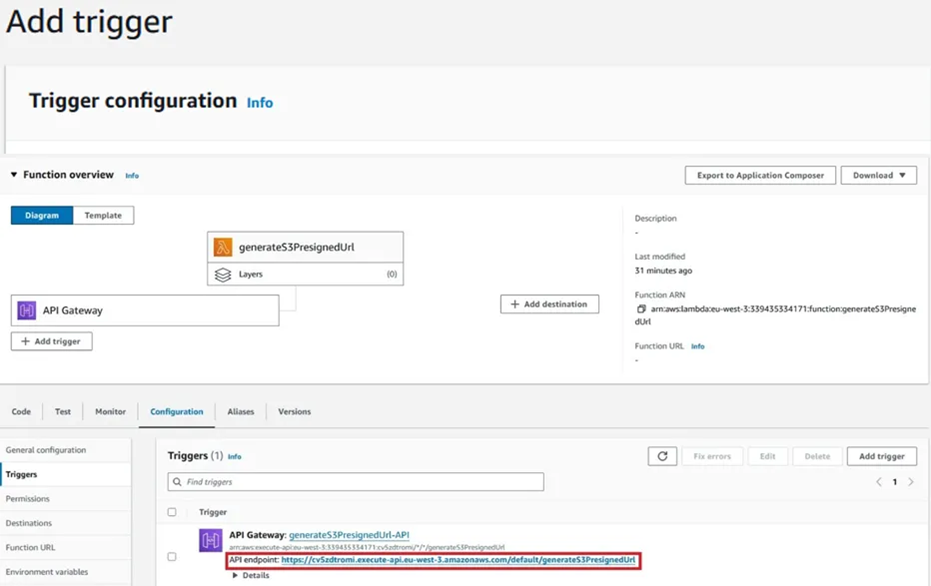Click the plus Add destination icon
The image size is (931, 586).
tap(513, 304)
